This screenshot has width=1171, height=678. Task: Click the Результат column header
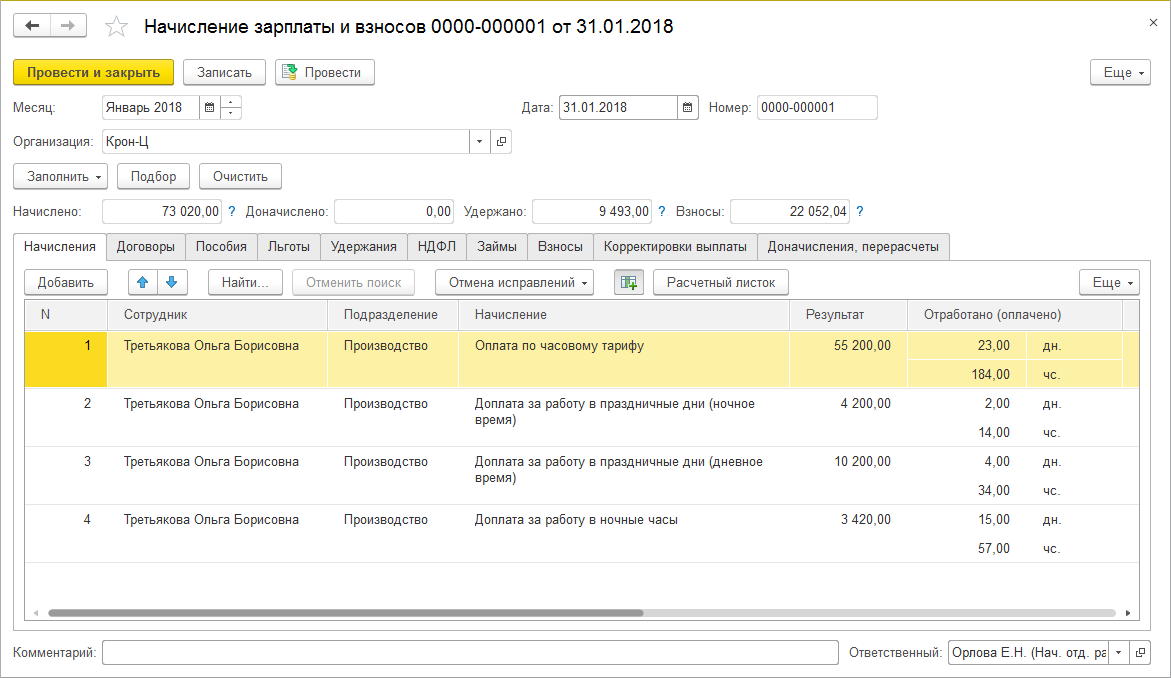[848, 314]
